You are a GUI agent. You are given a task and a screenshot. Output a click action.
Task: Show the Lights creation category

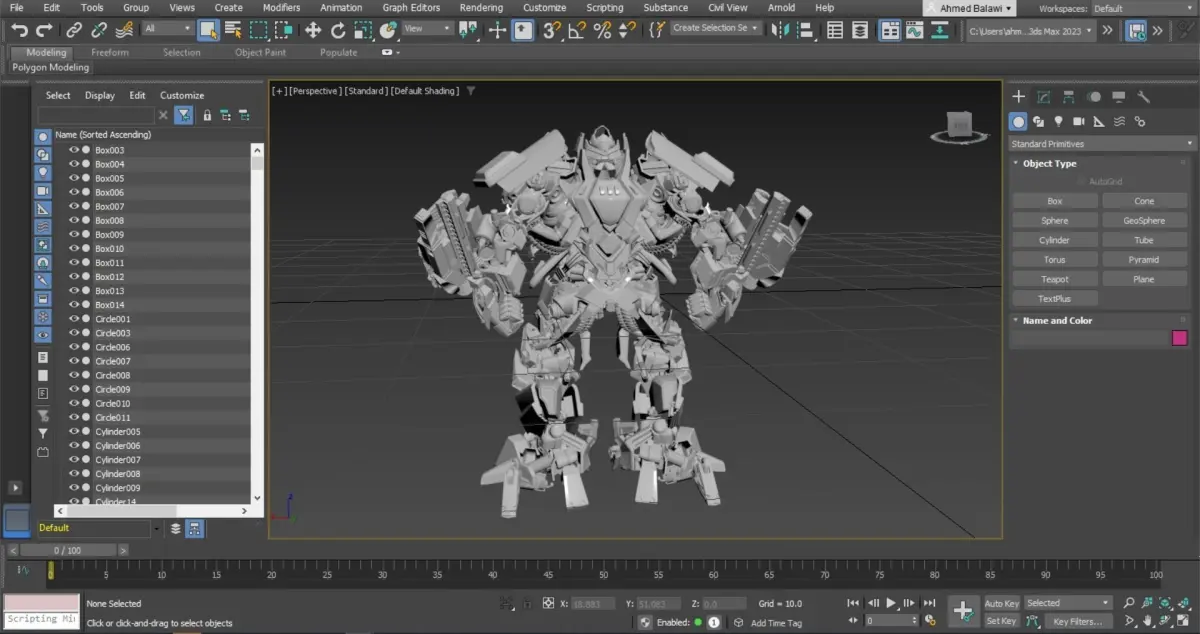coord(1058,121)
